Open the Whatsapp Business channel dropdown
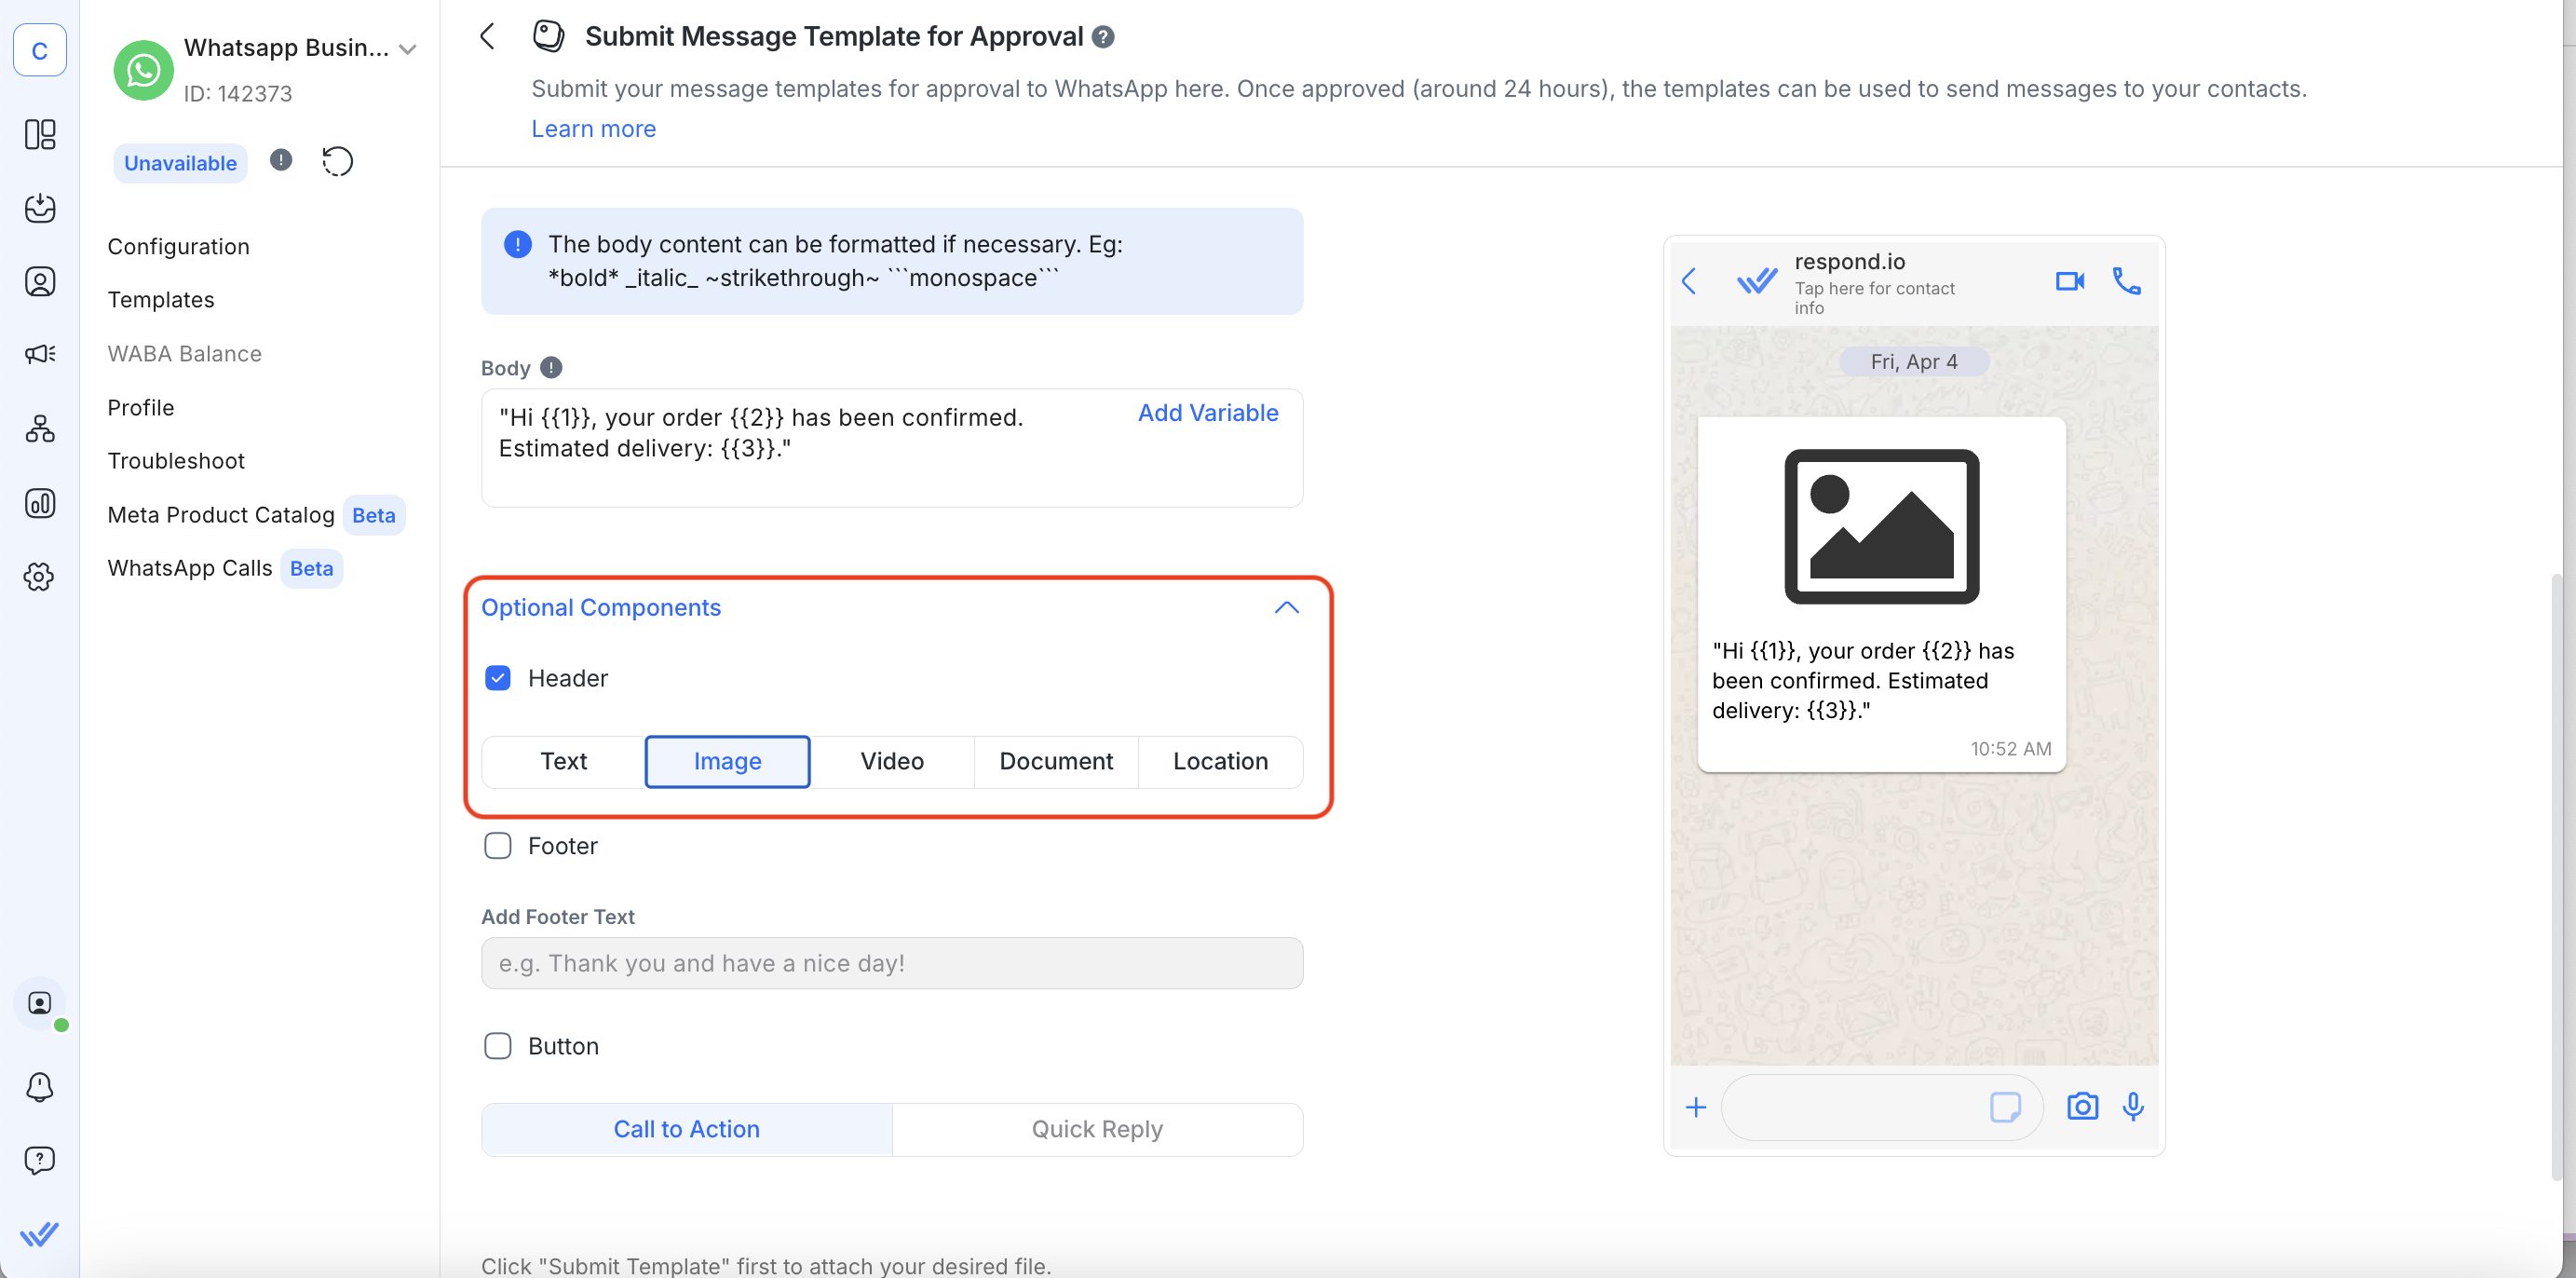The height and width of the screenshot is (1278, 2576). [x=407, y=48]
